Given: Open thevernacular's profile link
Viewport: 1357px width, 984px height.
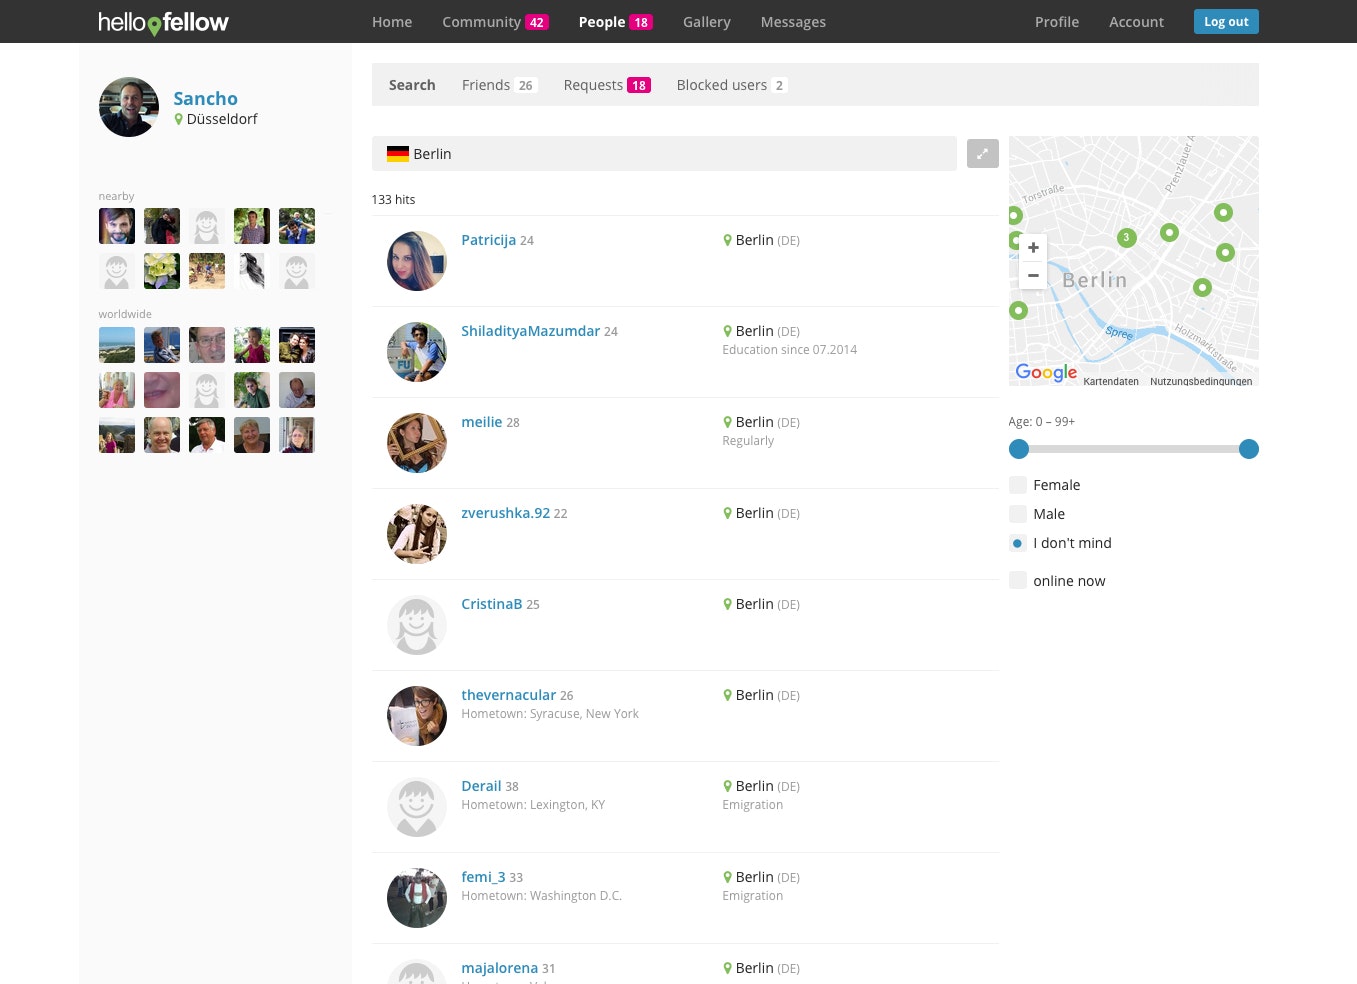Looking at the screenshot, I should tap(508, 694).
